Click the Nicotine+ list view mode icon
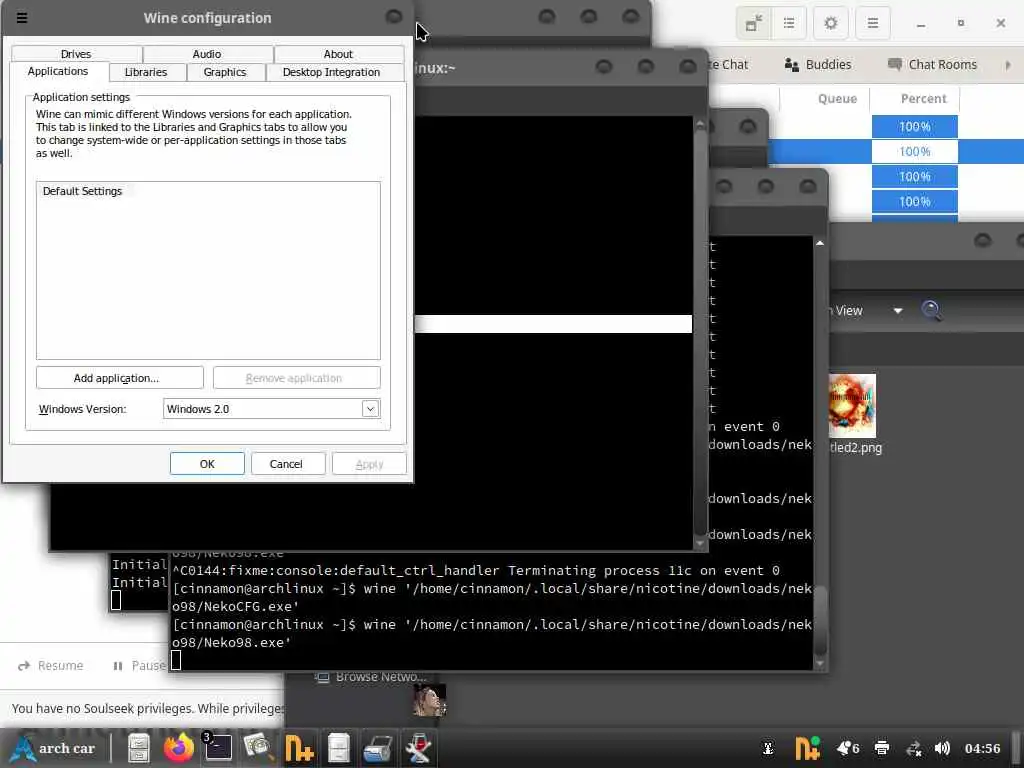 click(789, 24)
